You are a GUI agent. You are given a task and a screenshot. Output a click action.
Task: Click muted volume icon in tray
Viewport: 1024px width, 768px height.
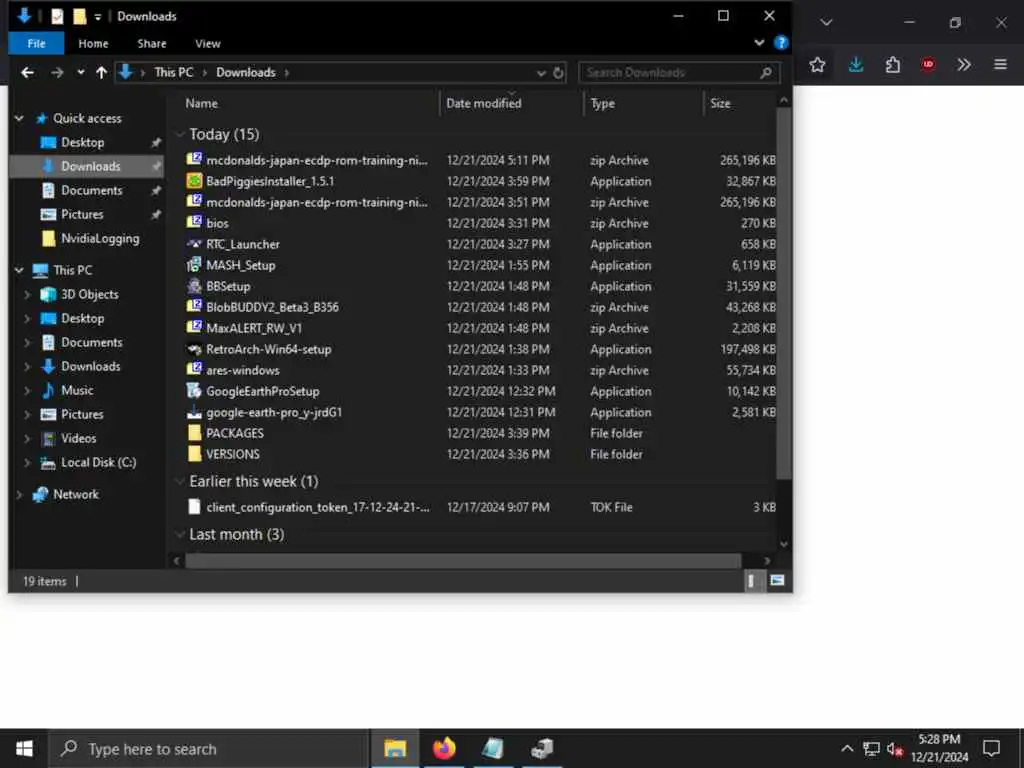point(895,748)
